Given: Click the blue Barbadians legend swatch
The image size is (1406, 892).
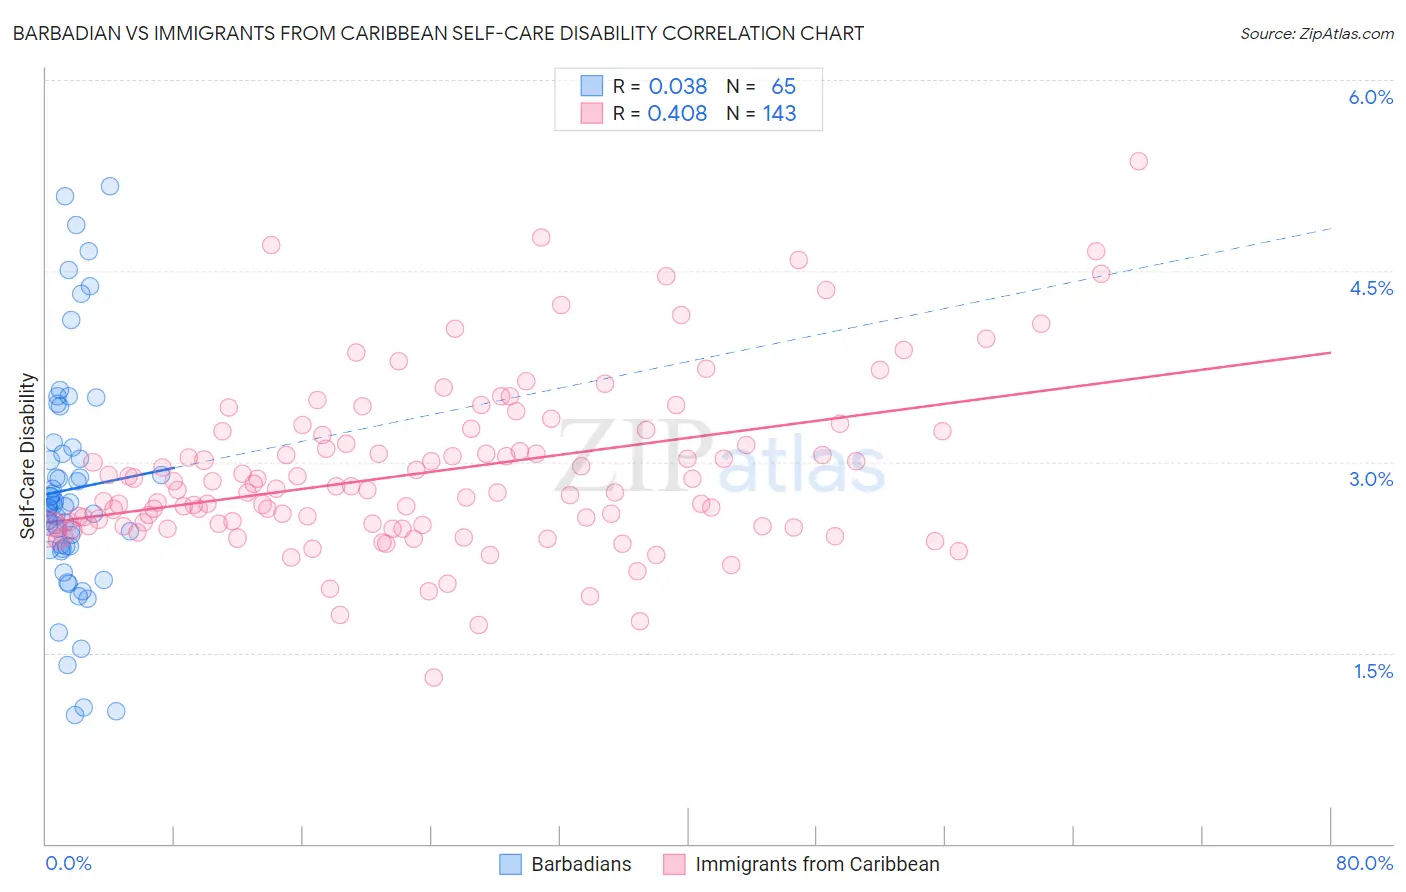Looking at the screenshot, I should [x=510, y=864].
